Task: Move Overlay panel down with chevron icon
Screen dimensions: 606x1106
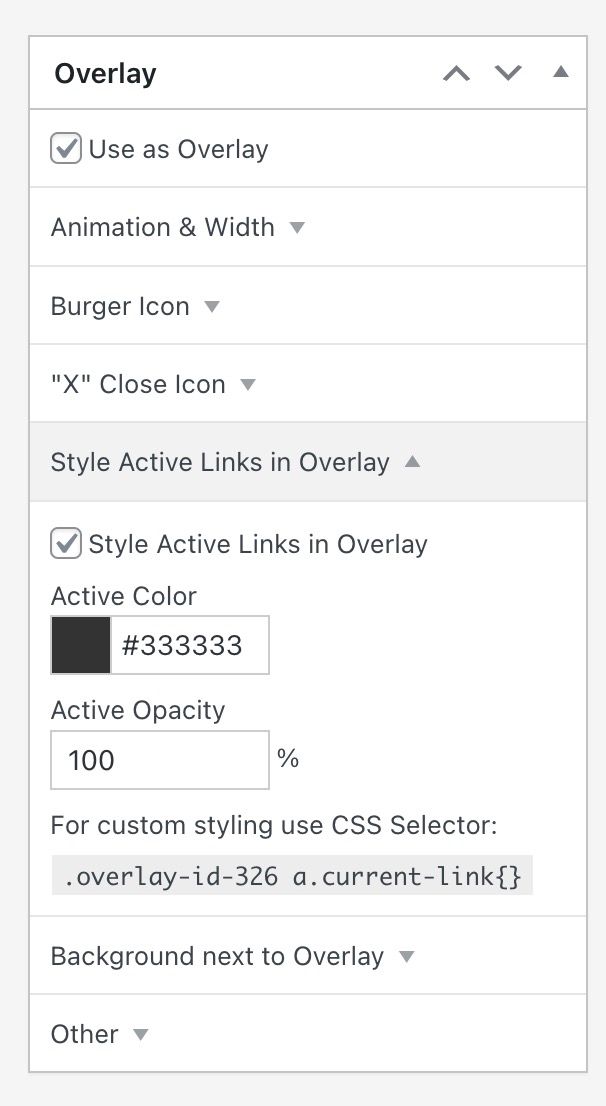Action: pyautogui.click(x=509, y=74)
